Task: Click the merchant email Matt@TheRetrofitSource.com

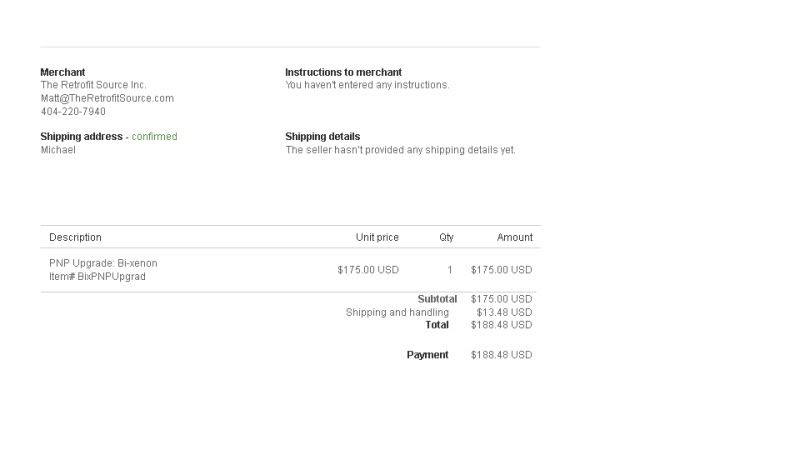Action: click(107, 98)
